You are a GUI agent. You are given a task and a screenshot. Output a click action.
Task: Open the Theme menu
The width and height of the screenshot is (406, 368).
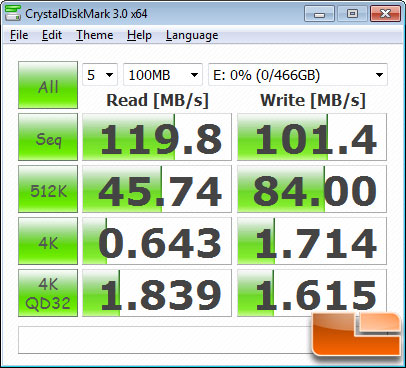(95, 35)
